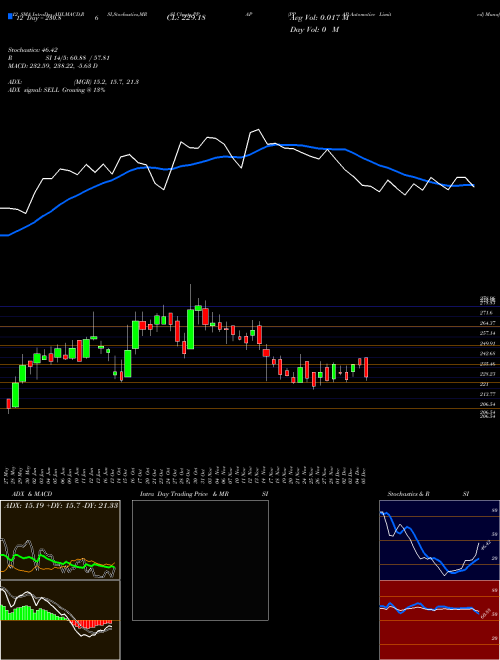This screenshot has width=500, height=660.
Task: Click the tallest green candlestick in late October
Action: tap(190, 329)
